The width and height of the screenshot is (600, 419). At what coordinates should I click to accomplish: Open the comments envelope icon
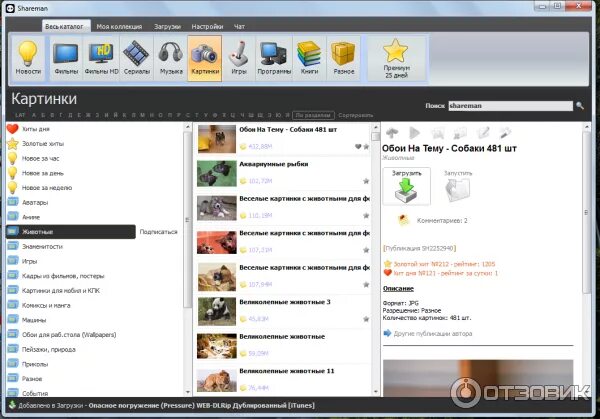coord(403,220)
